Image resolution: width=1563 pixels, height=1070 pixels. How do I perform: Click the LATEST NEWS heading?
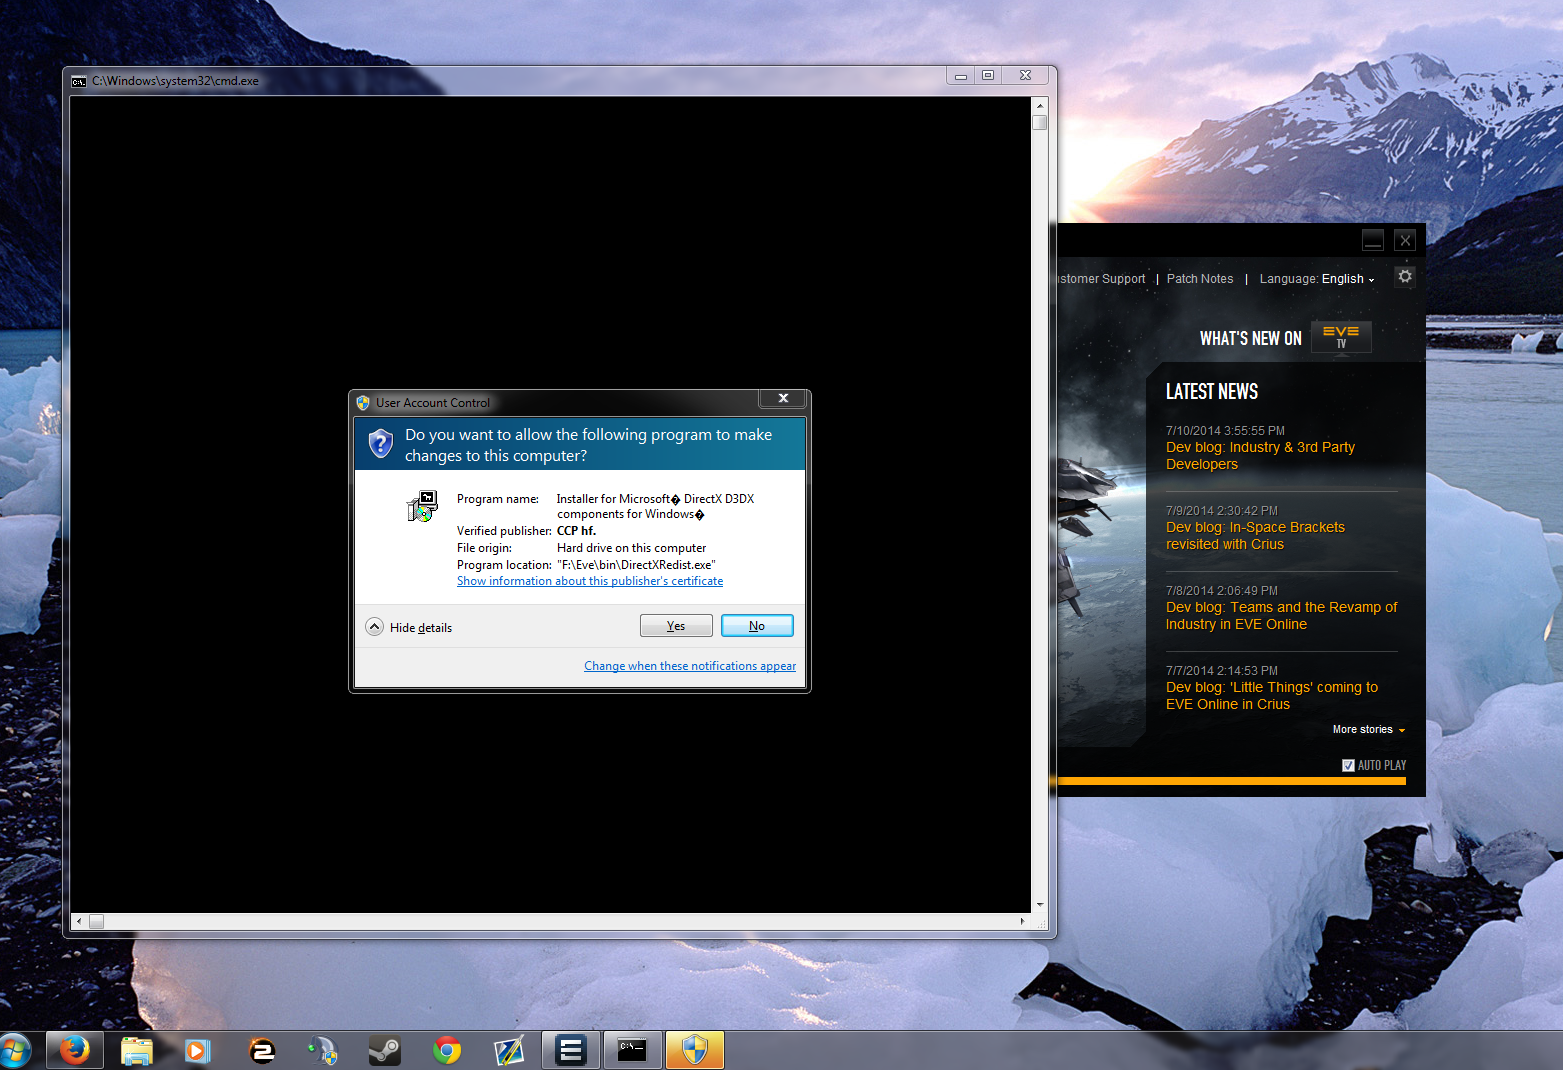coord(1212,392)
